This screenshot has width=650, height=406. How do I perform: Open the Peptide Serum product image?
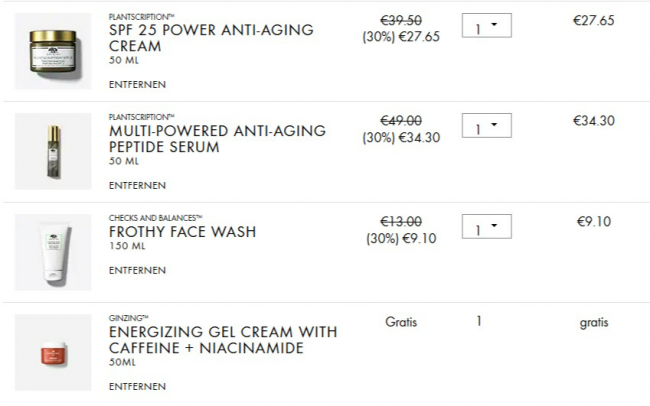[53, 151]
